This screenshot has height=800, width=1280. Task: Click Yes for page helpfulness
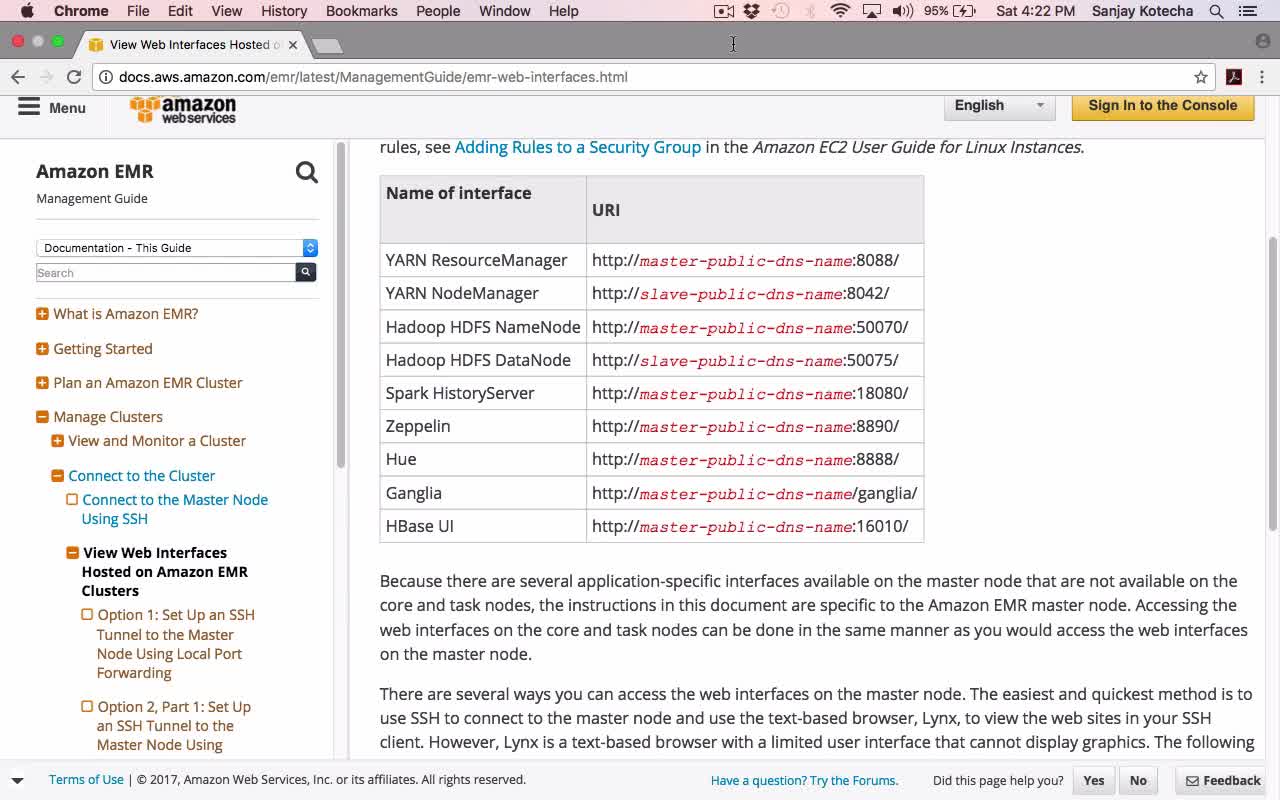point(1094,780)
